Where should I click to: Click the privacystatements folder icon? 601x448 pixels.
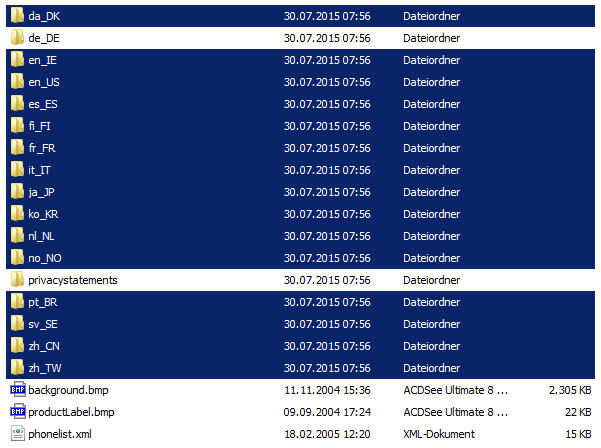tap(17, 280)
